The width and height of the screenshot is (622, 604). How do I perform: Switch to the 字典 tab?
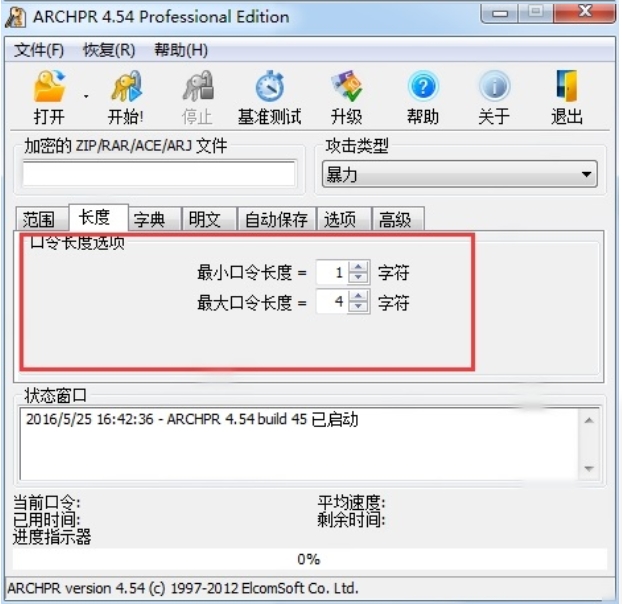tap(149, 219)
